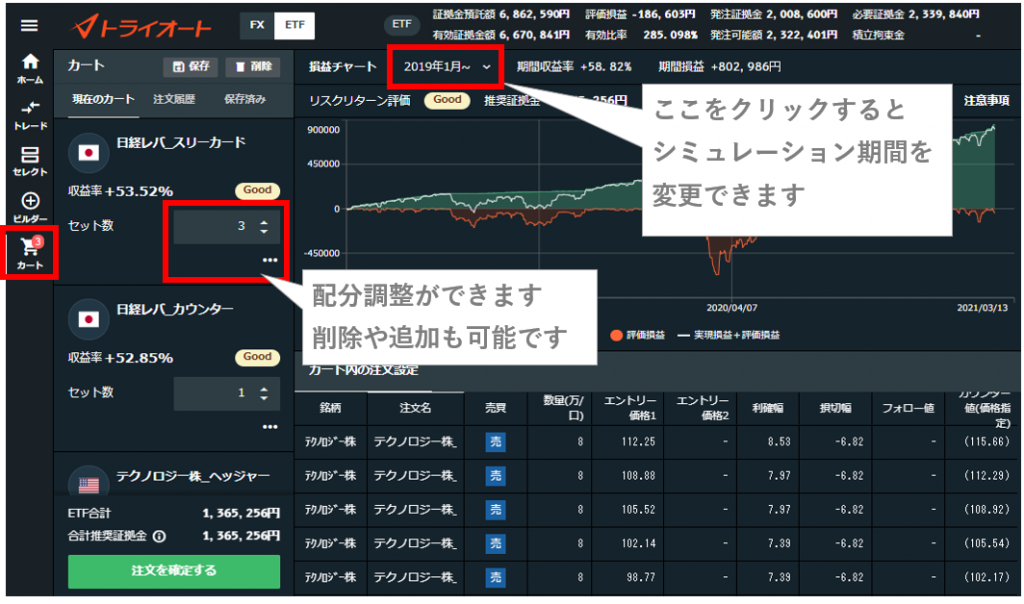Click chart date label 2021/03/13

(x=982, y=308)
